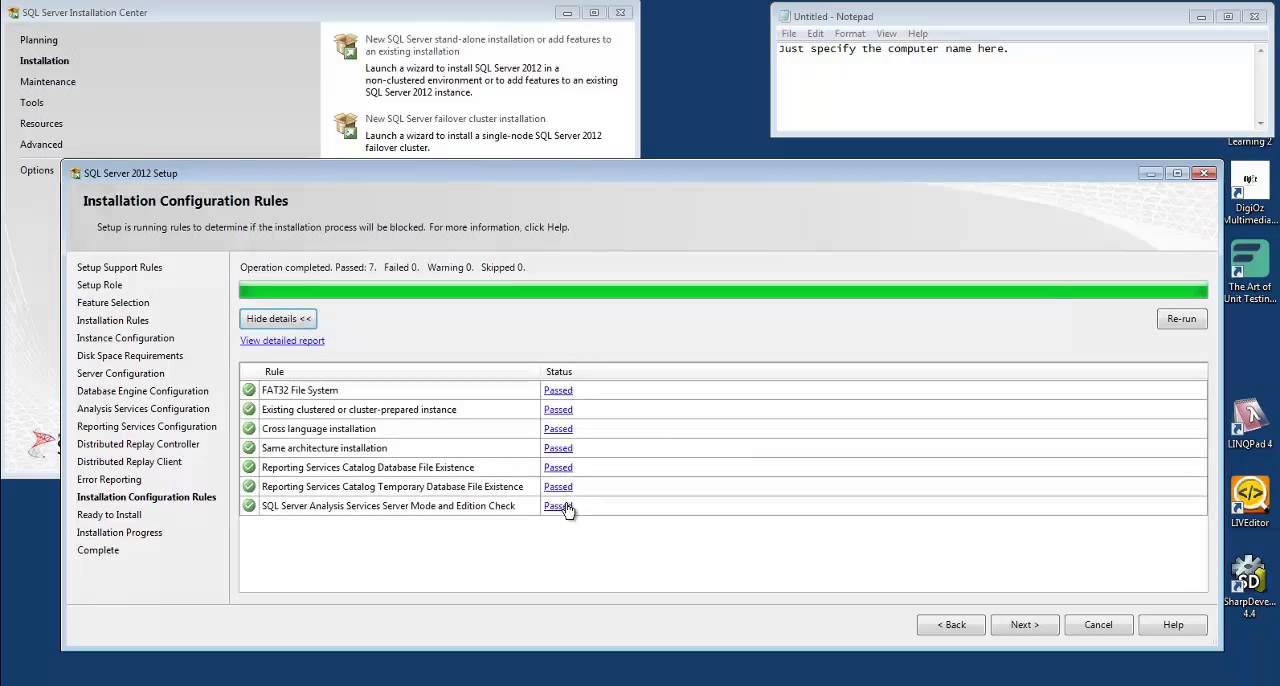1280x686 pixels.
Task: Select Feature Selection step
Action: (x=113, y=303)
